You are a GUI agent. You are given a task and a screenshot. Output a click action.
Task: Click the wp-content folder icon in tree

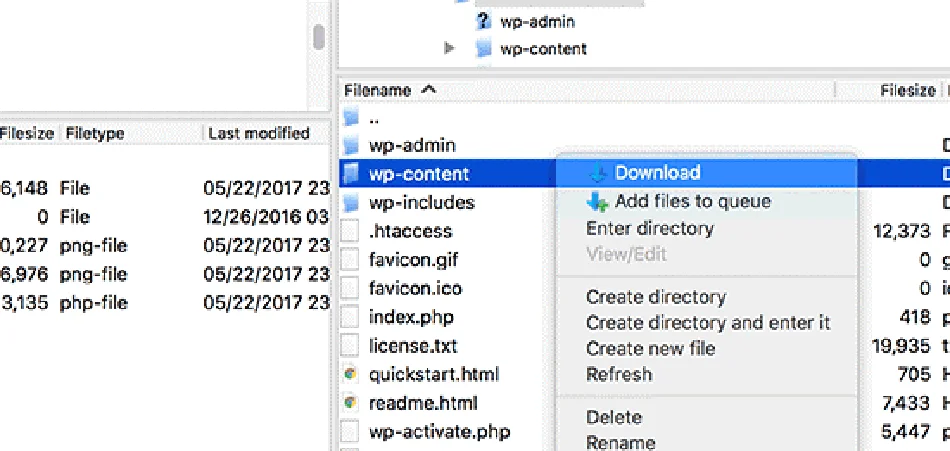(484, 48)
